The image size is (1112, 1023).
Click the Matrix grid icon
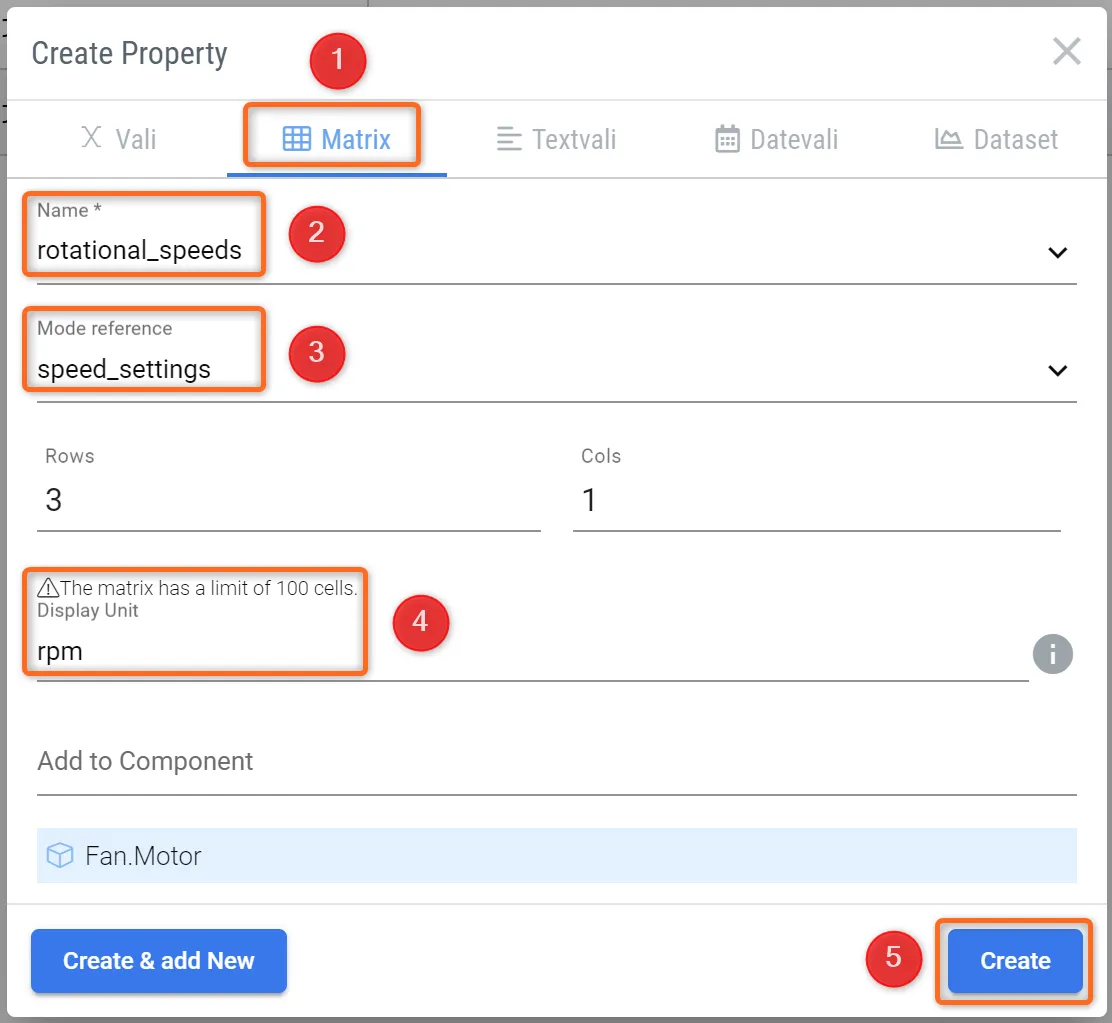(297, 139)
